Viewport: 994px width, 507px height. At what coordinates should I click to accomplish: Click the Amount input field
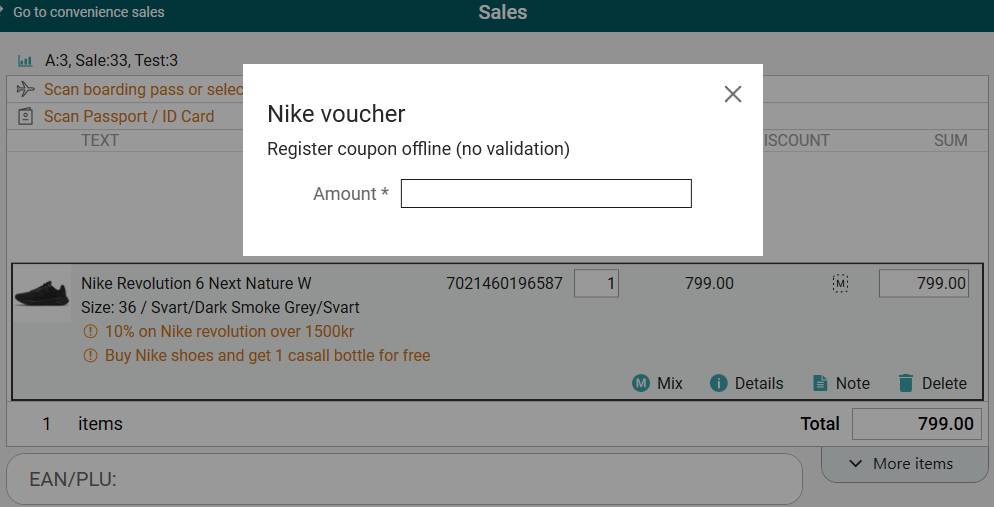click(x=546, y=194)
